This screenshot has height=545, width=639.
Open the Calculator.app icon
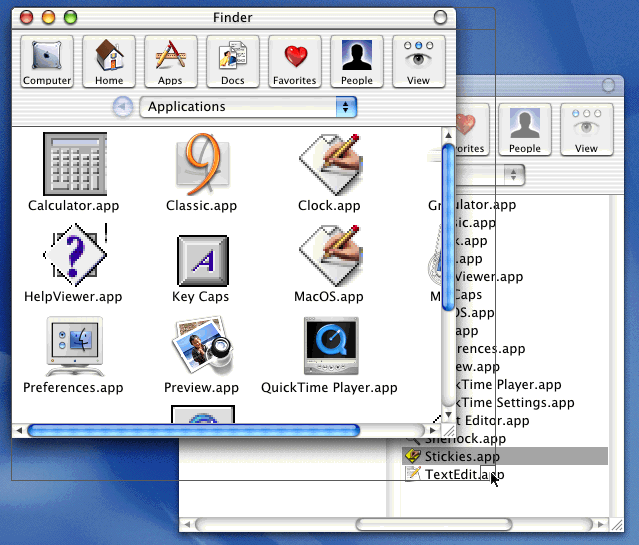(x=74, y=164)
